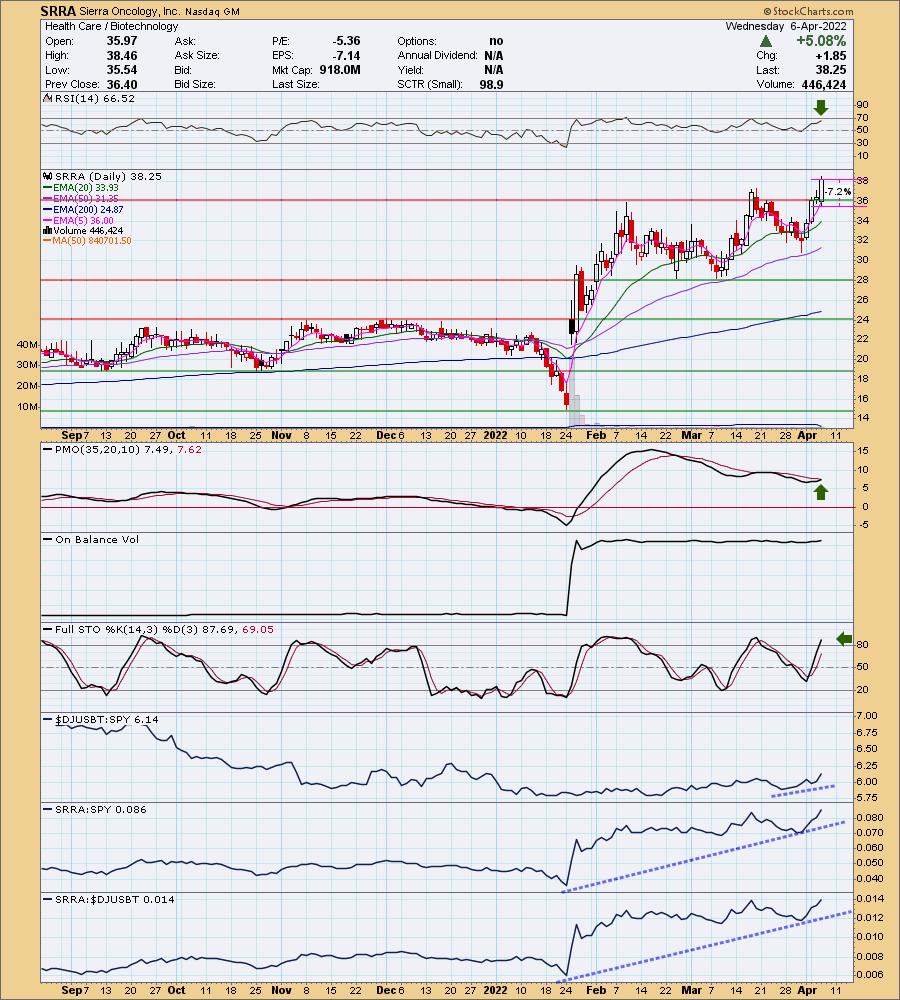
Task: Click the Prev Close value 36.40
Action: tap(122, 85)
